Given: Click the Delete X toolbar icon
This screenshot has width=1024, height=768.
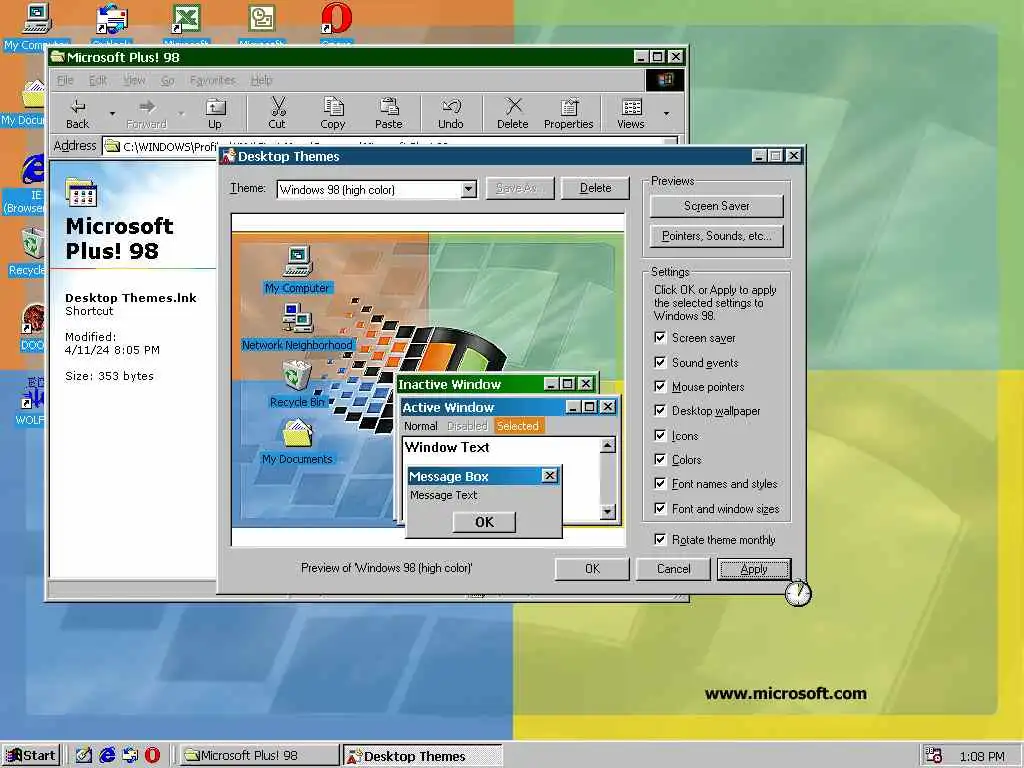Looking at the screenshot, I should pos(513,114).
